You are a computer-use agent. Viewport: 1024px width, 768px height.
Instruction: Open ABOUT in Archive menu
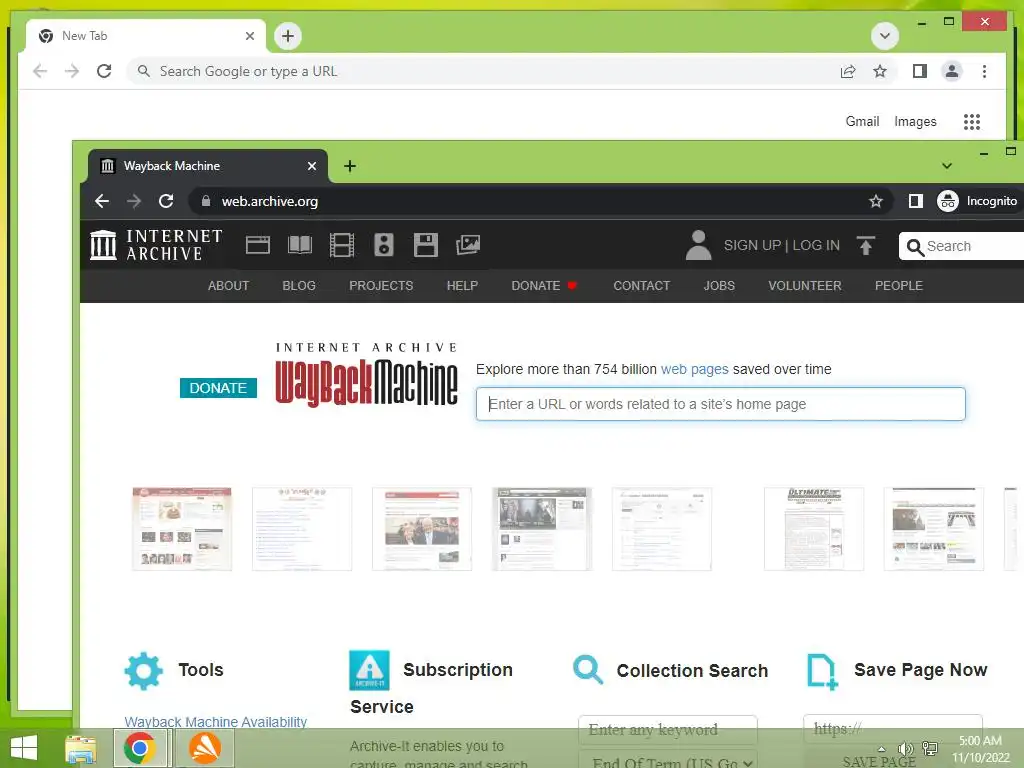point(229,286)
